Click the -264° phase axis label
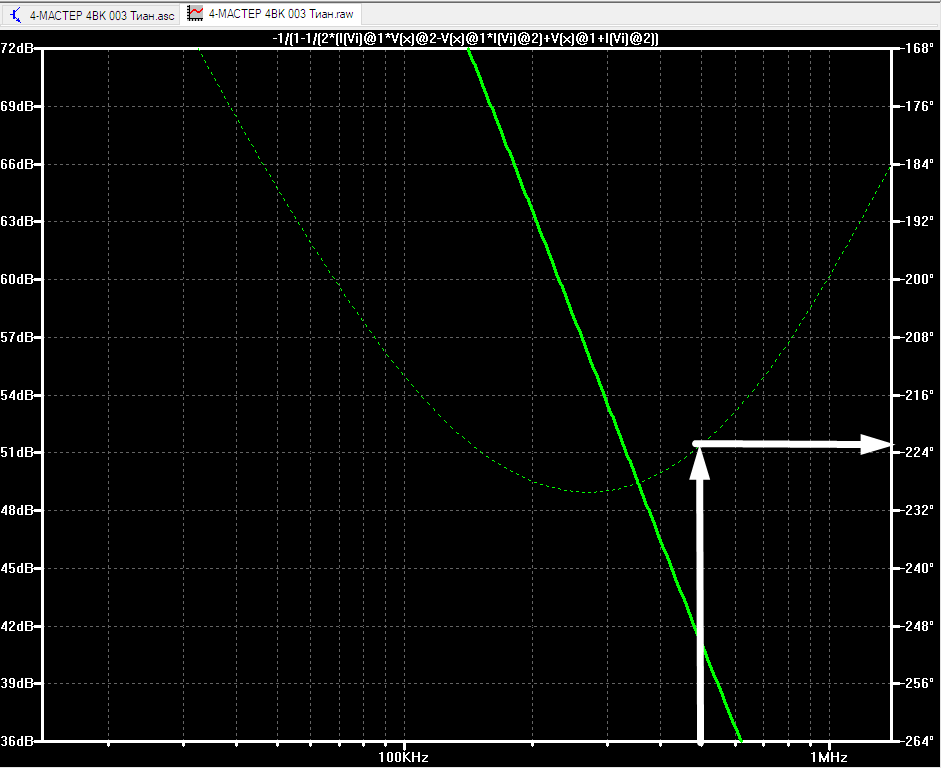This screenshot has height=768, width=941. [x=918, y=741]
